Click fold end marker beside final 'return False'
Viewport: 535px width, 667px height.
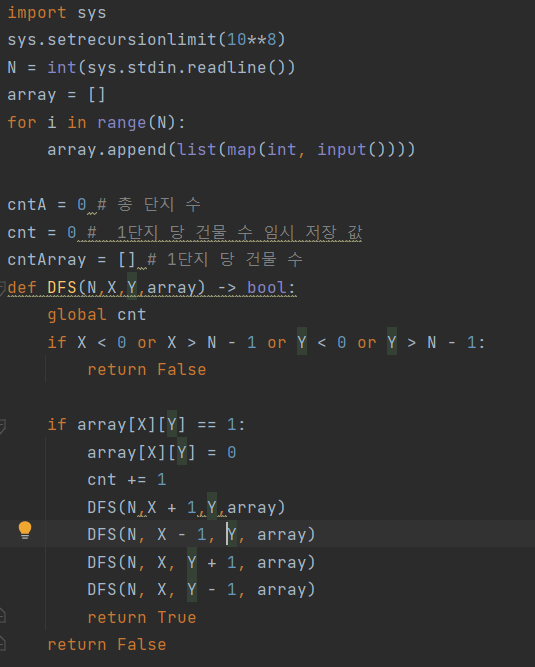coord(2,643)
